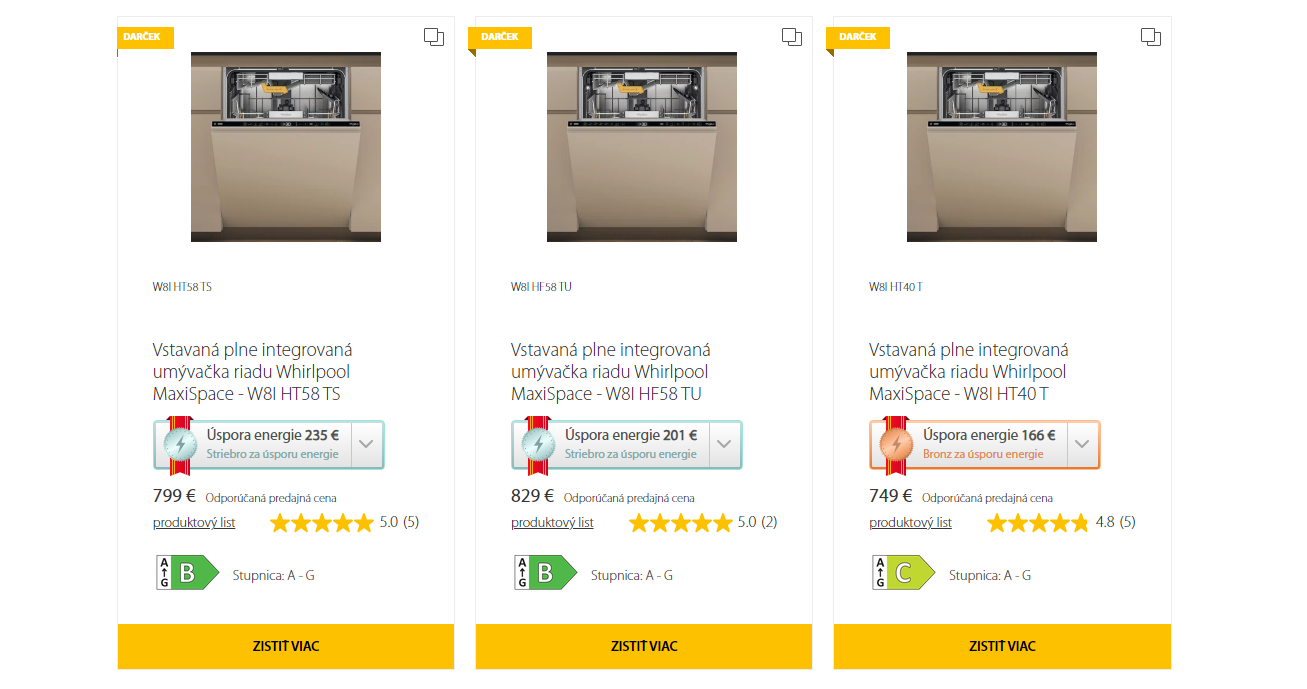Viewport: 1307px width, 689px height.
Task: Open produktový list for W8I HF58 TU
Action: [x=552, y=523]
